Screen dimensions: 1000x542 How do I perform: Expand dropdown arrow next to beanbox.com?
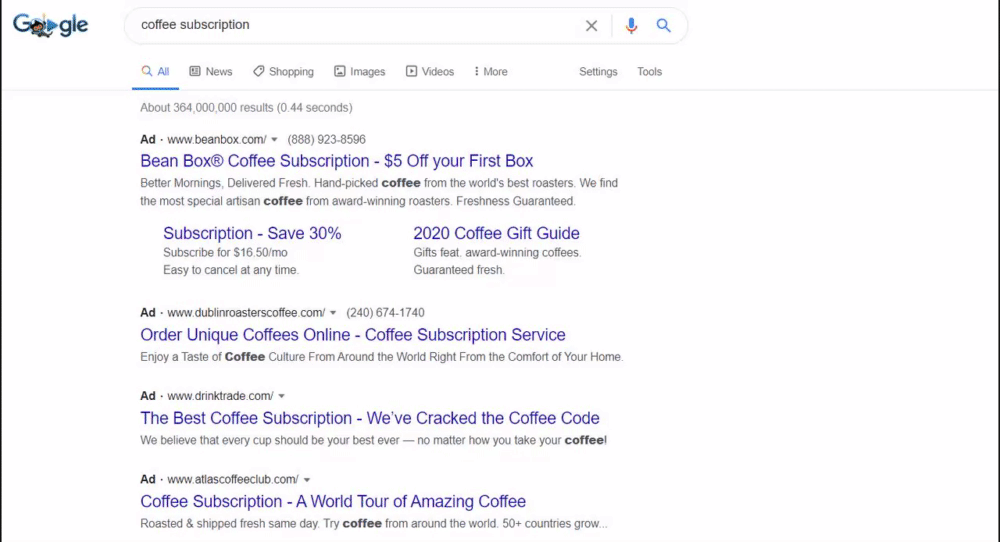(274, 140)
